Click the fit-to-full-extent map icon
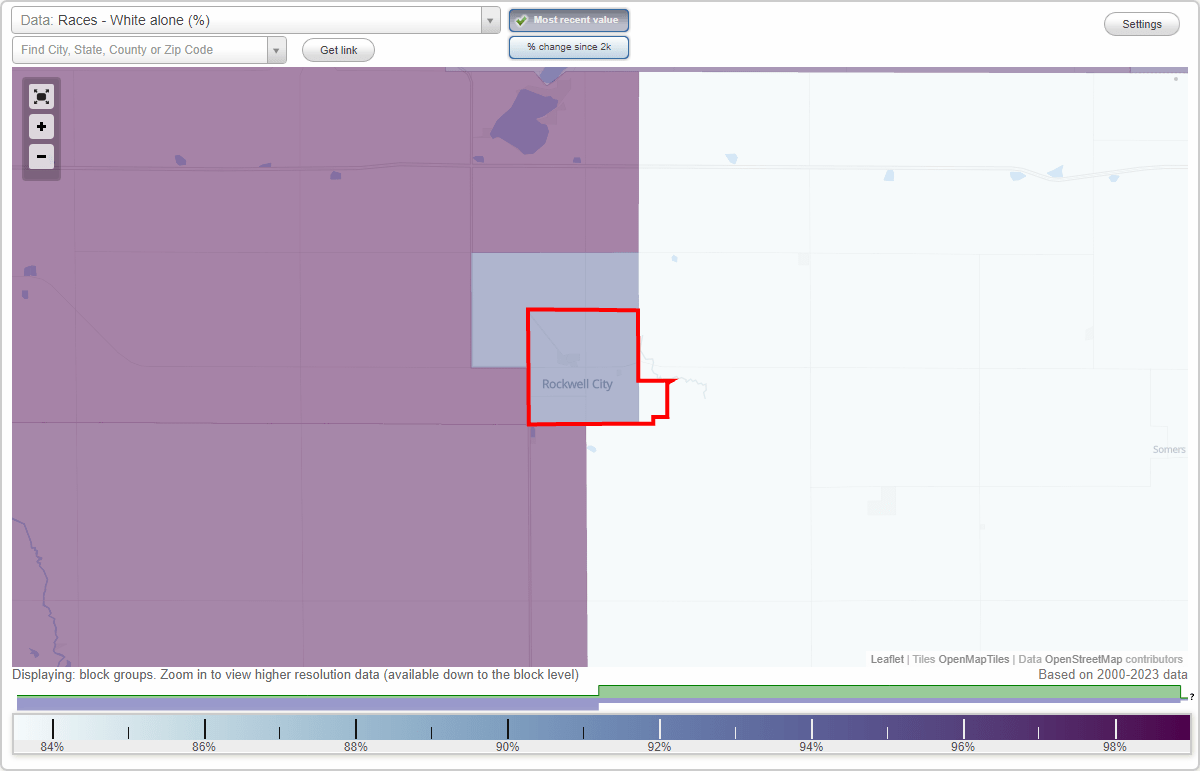This screenshot has height=771, width=1200. tap(41, 96)
